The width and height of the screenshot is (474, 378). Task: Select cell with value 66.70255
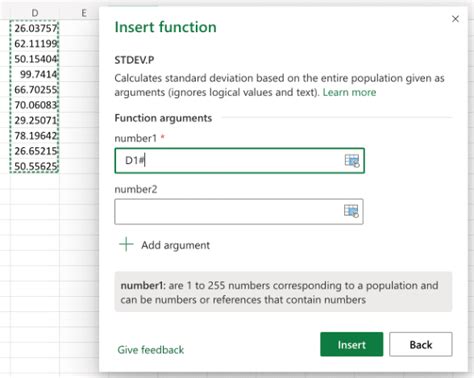[x=35, y=90]
